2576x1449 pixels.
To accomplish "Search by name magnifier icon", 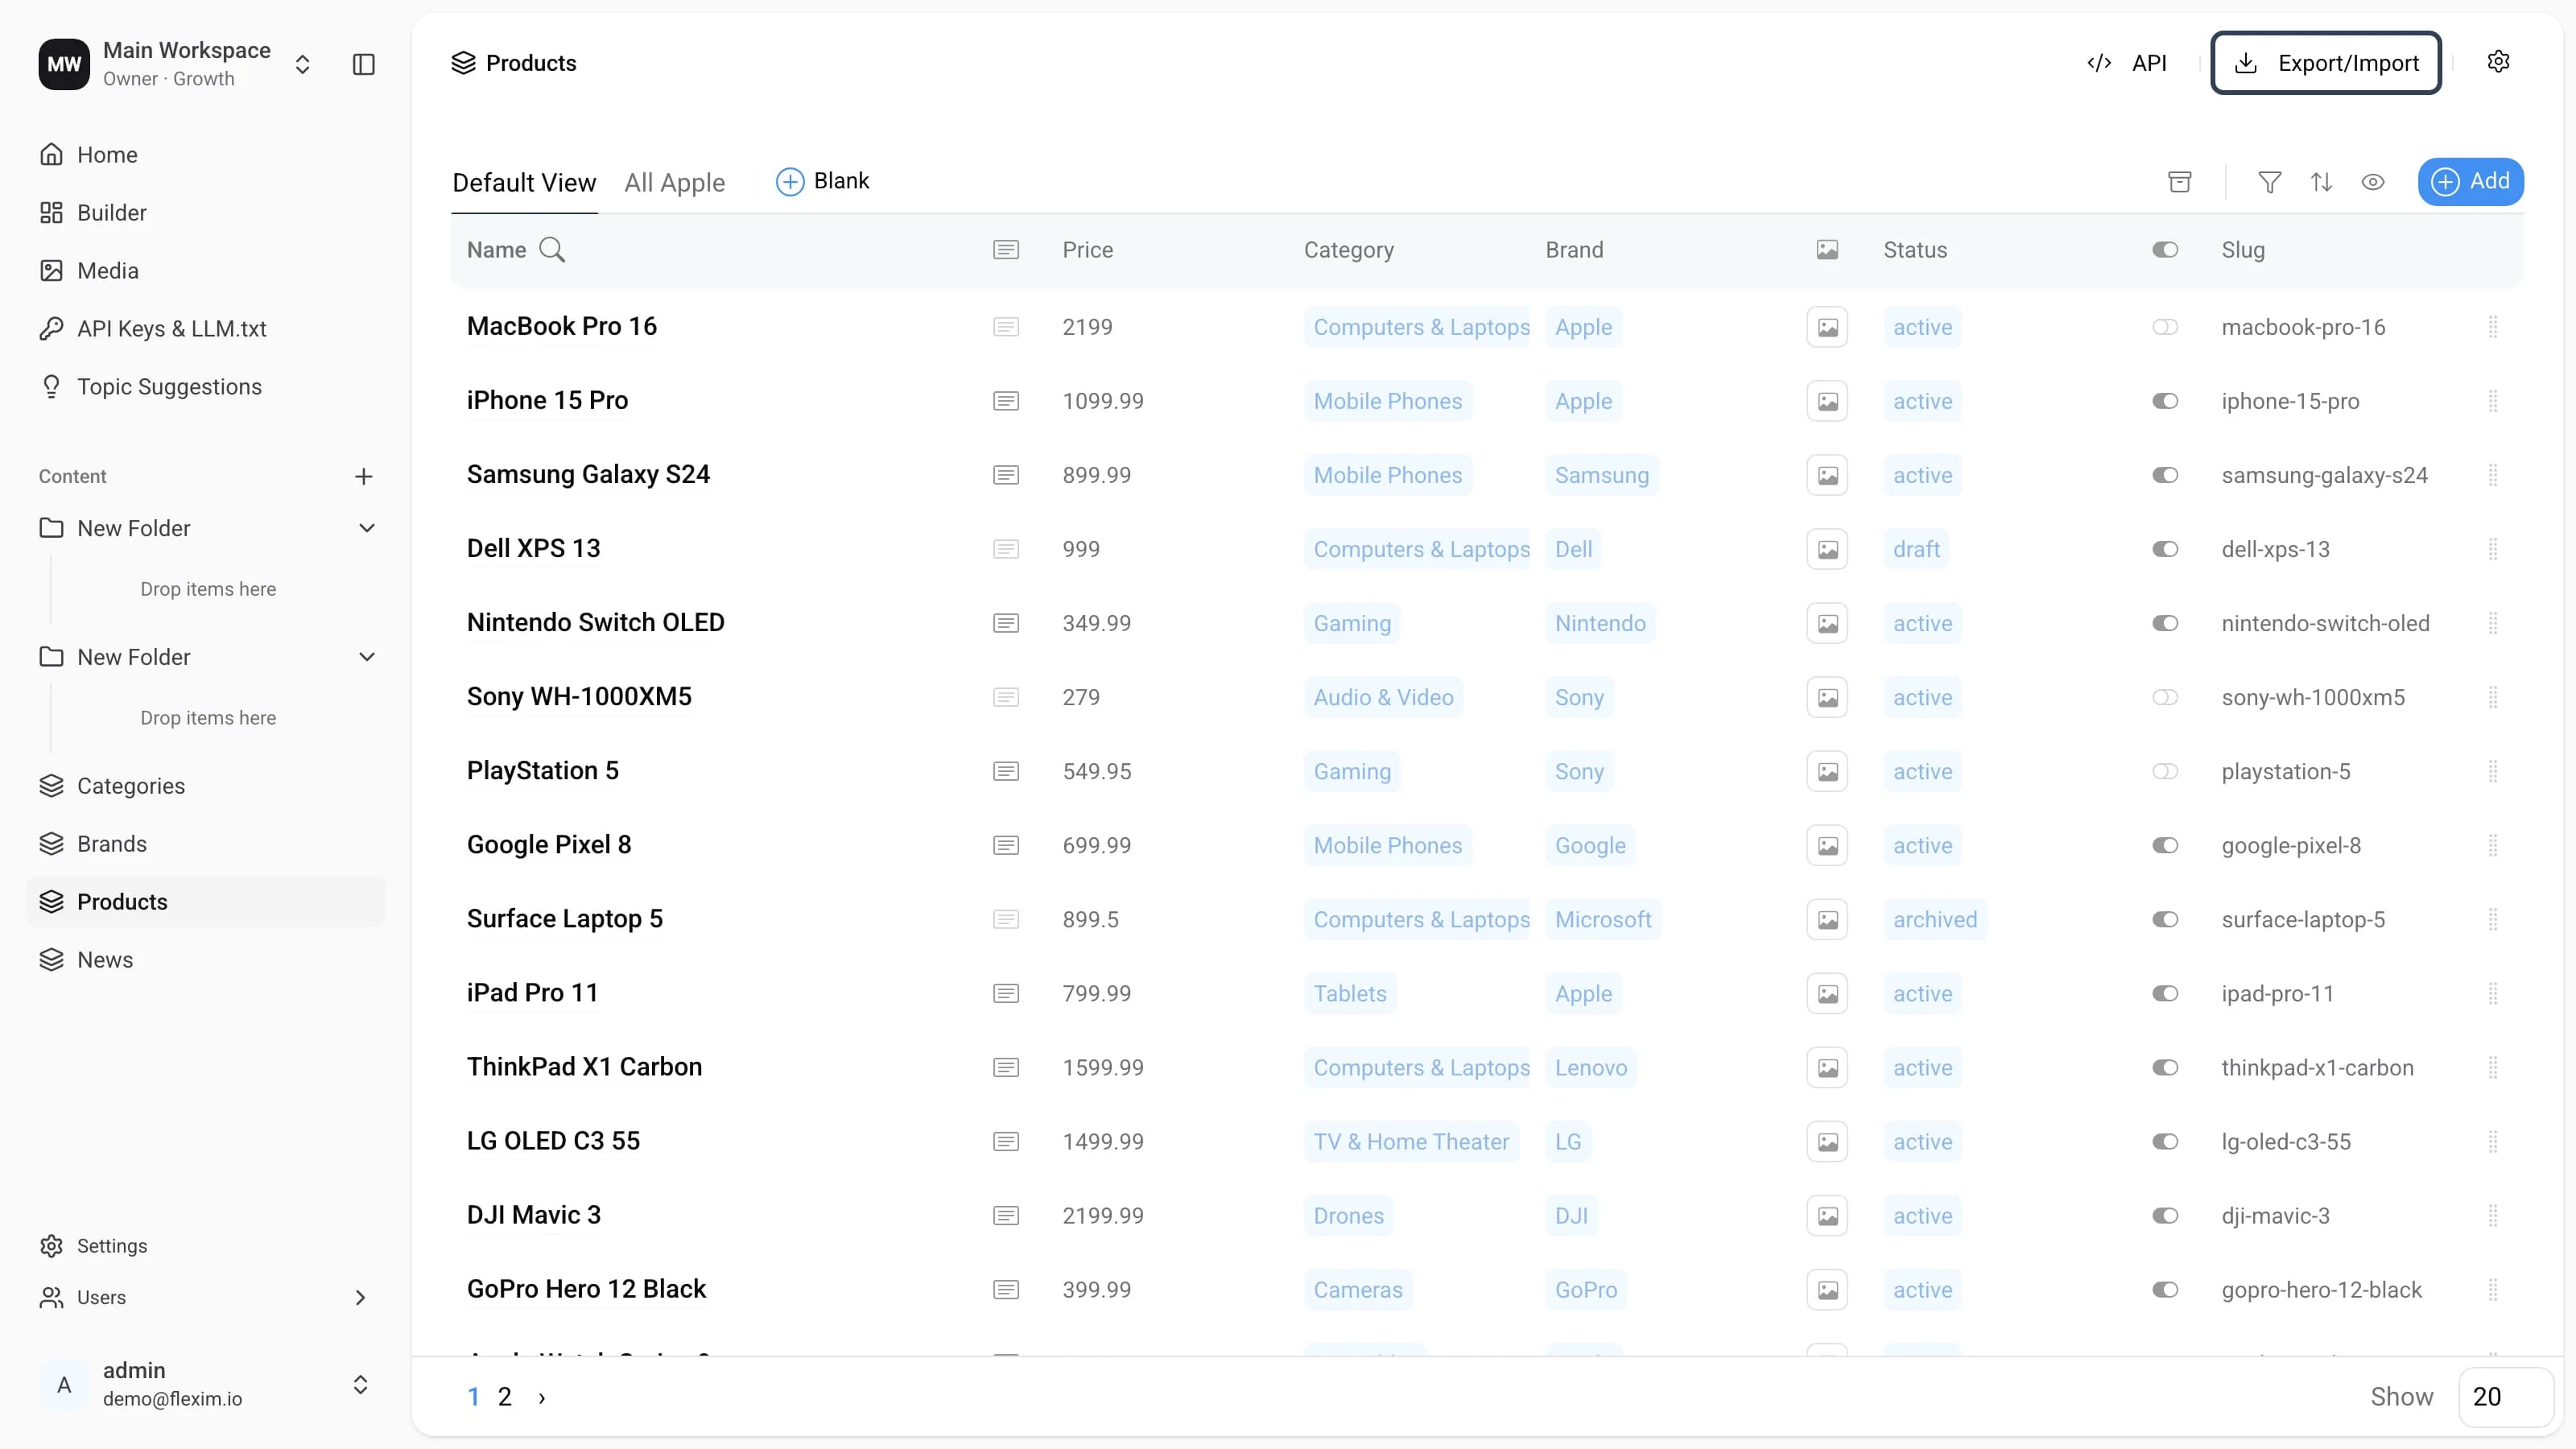I will pos(552,250).
